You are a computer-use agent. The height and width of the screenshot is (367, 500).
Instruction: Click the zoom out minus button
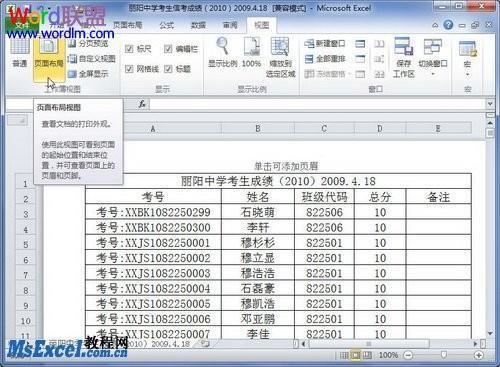point(408,355)
